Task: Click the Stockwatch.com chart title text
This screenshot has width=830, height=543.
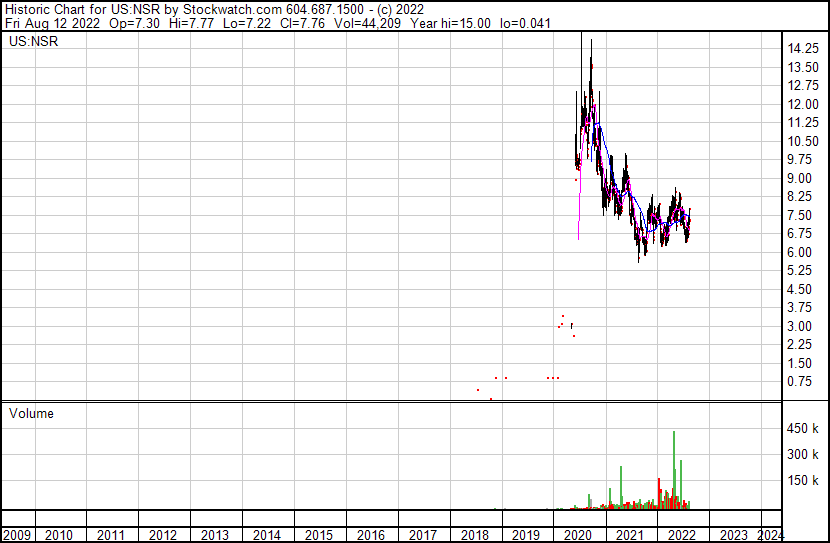Action: tap(219, 10)
